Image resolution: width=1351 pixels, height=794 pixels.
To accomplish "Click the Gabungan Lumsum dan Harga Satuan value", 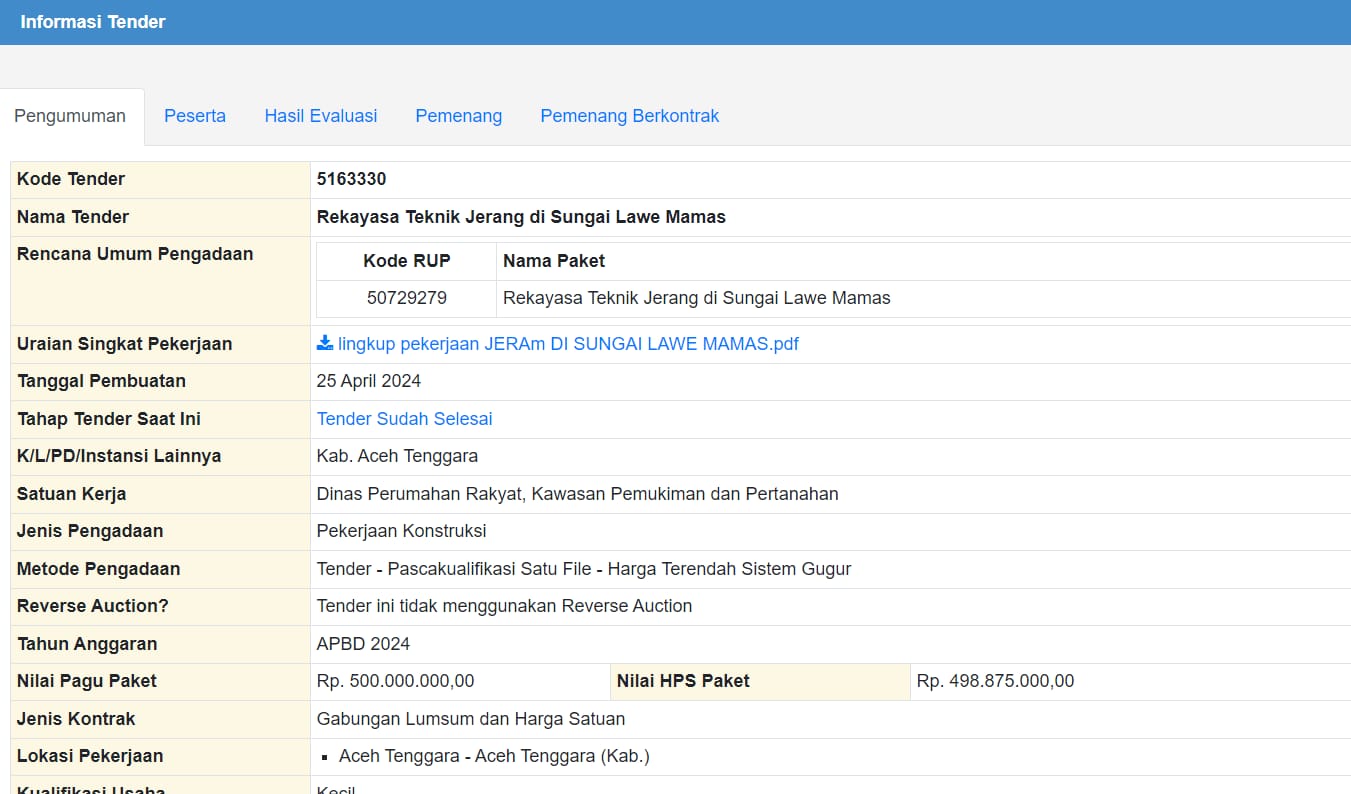I will pyautogui.click(x=471, y=719).
